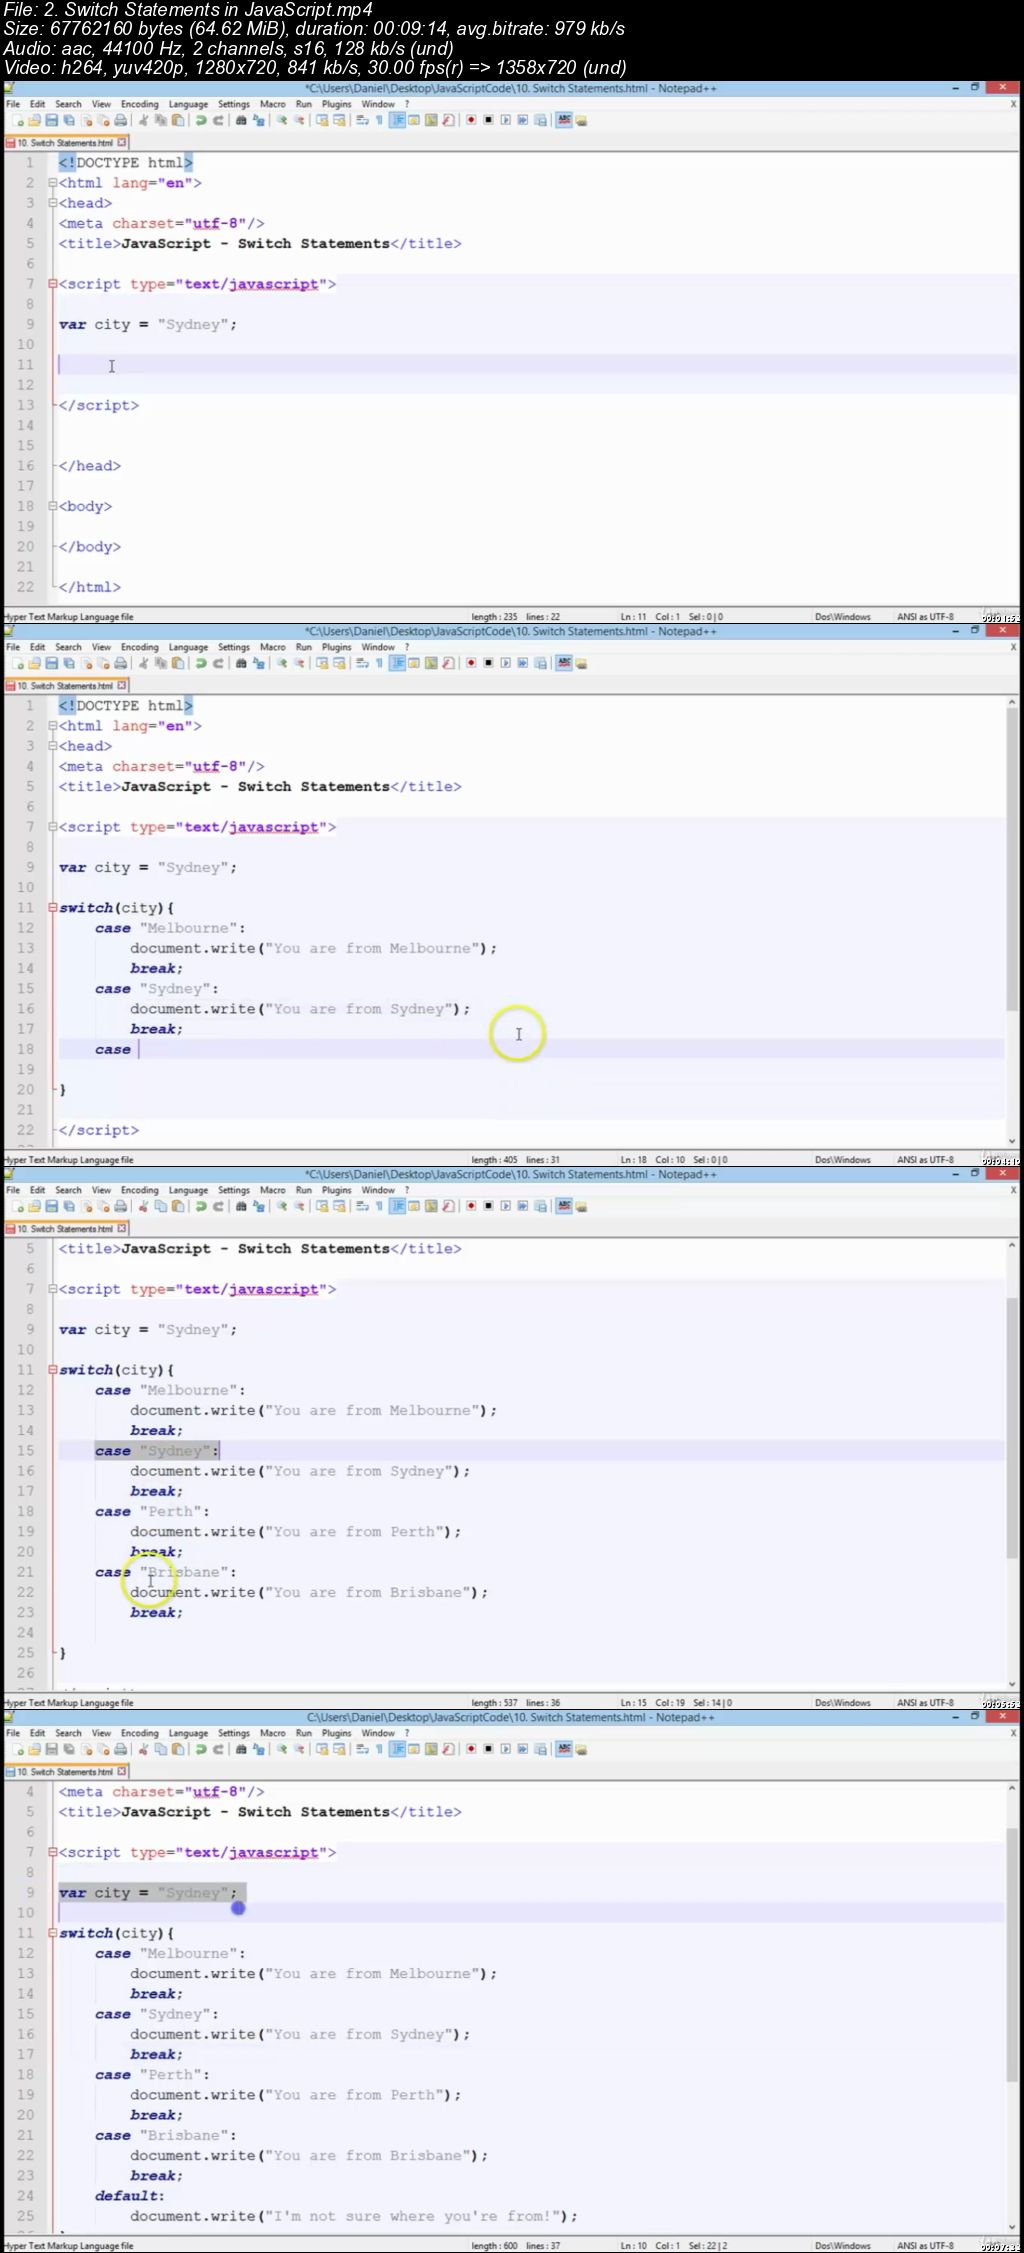The width and height of the screenshot is (1024, 2253).
Task: Click Cut scissors icon in topmost Notepad++ window
Action: coord(143,120)
